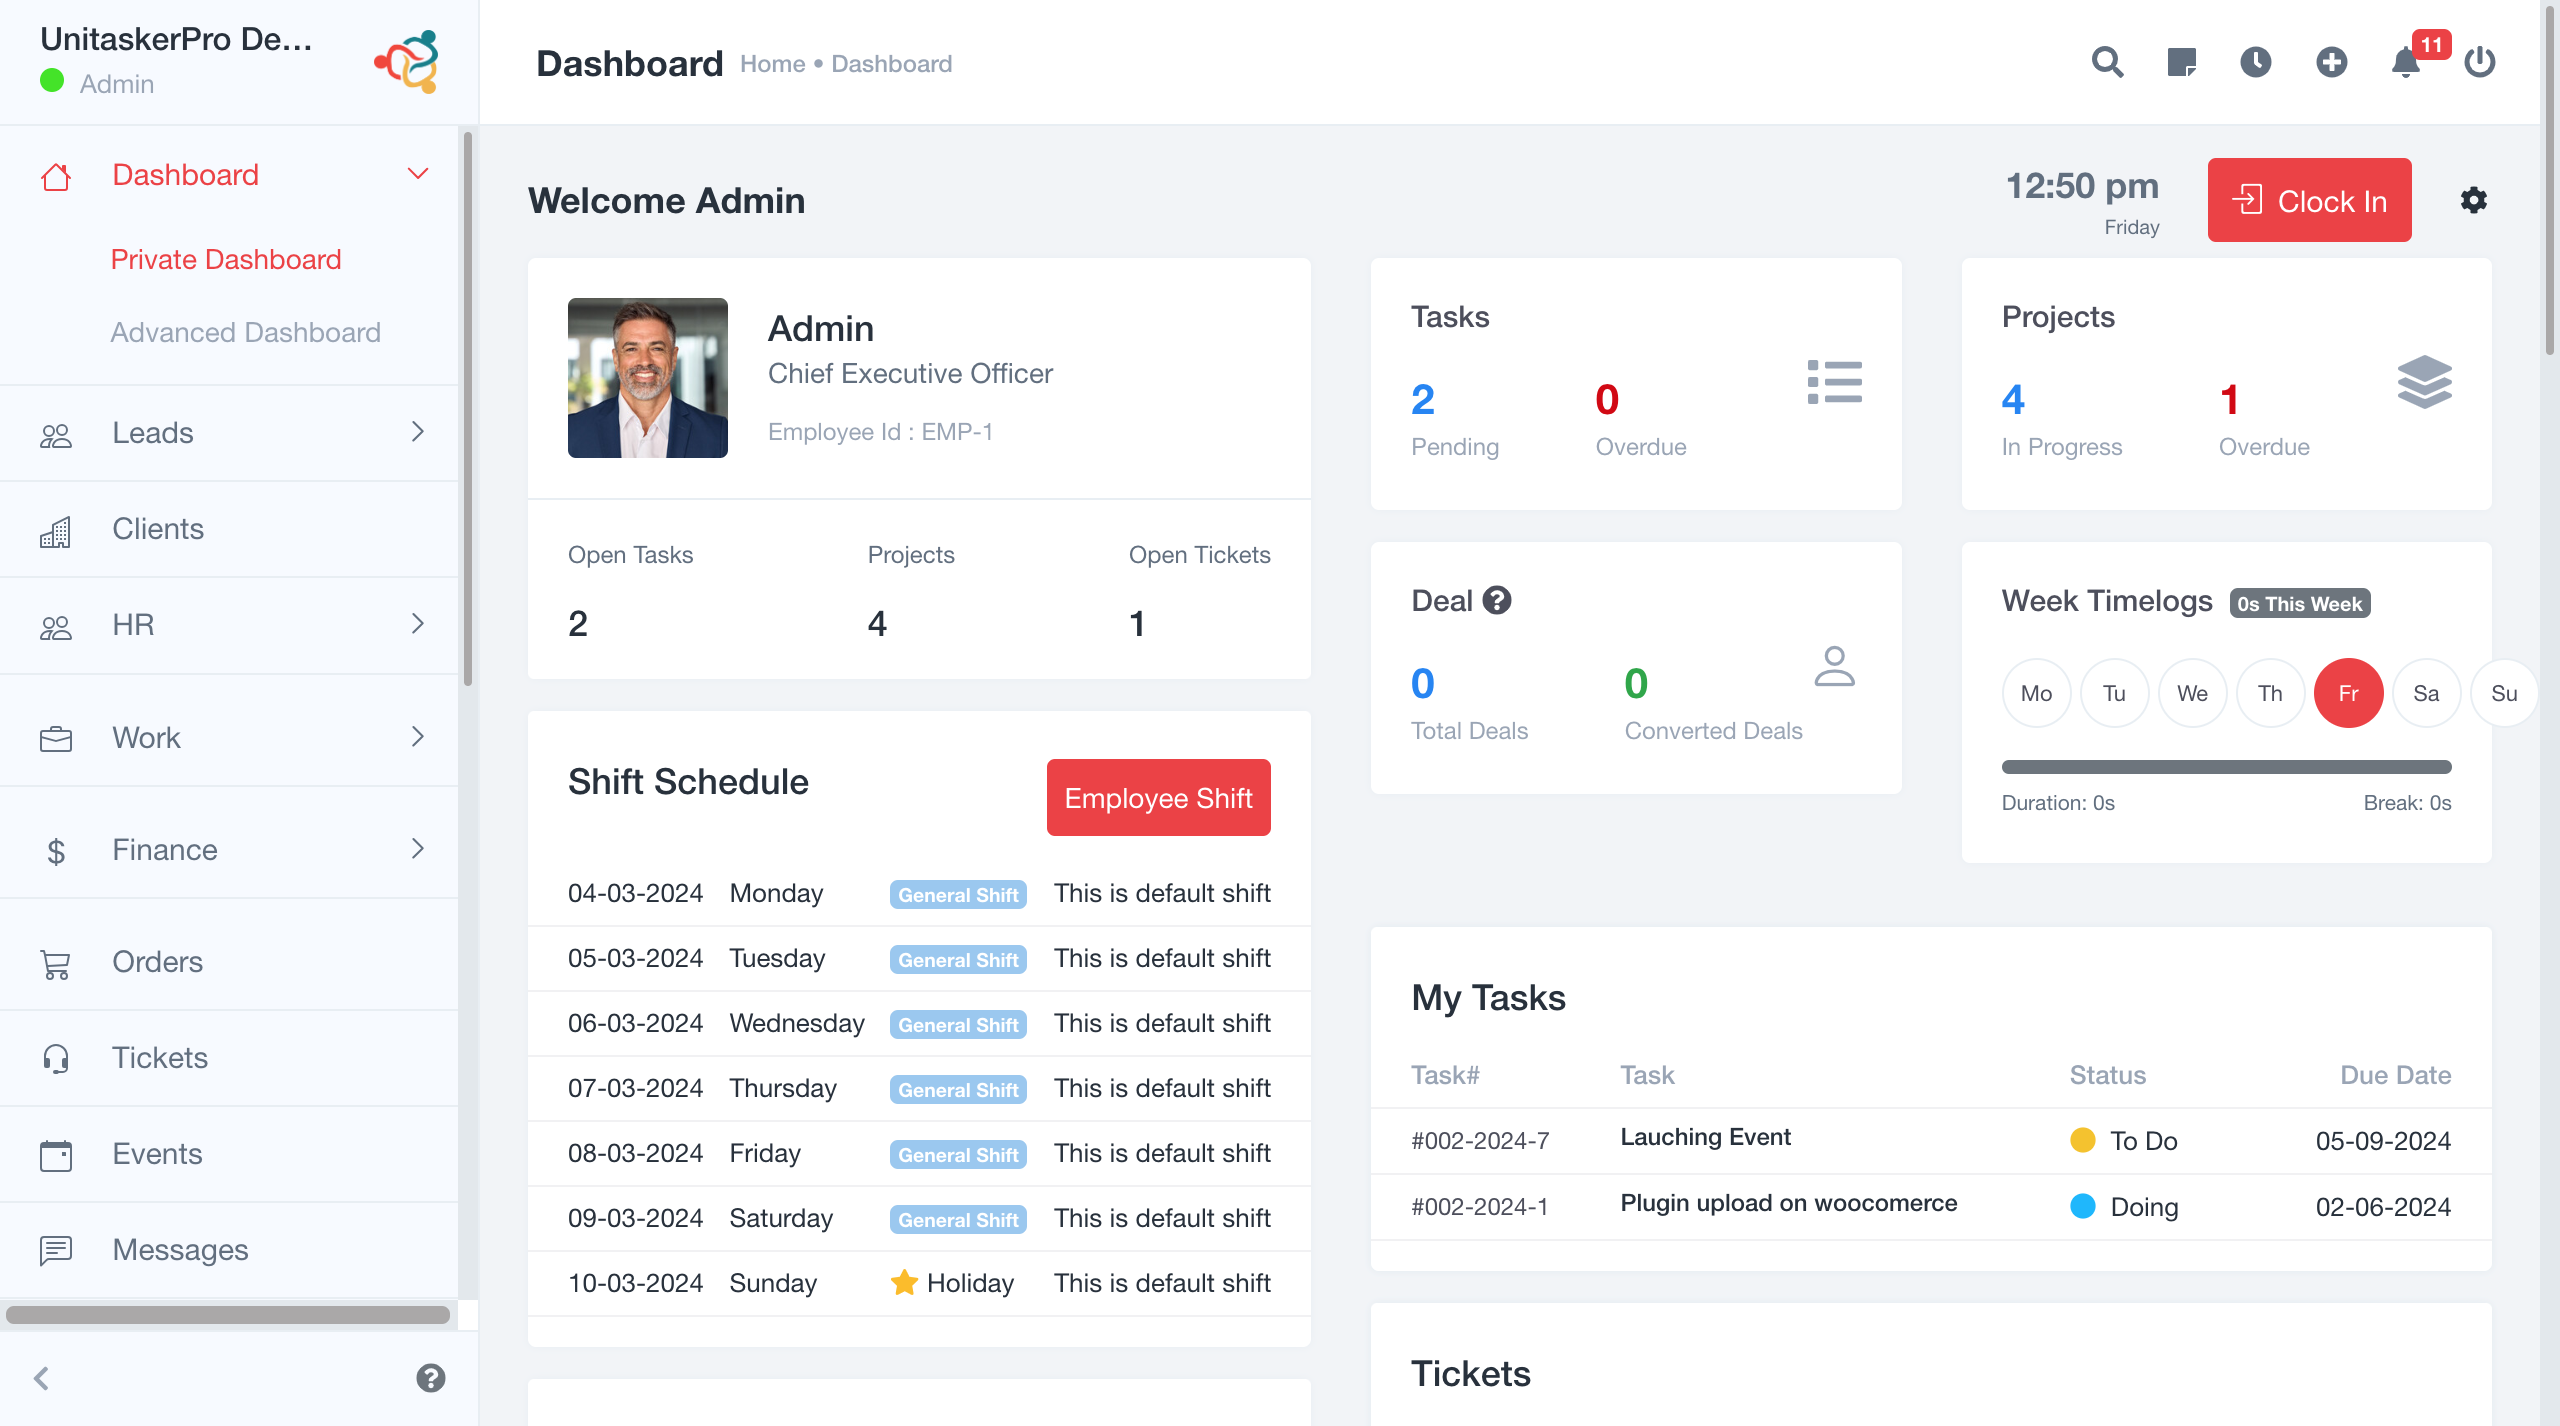The image size is (2560, 1426).
Task: Collapse the Dashboard menu chevron
Action: (x=418, y=174)
